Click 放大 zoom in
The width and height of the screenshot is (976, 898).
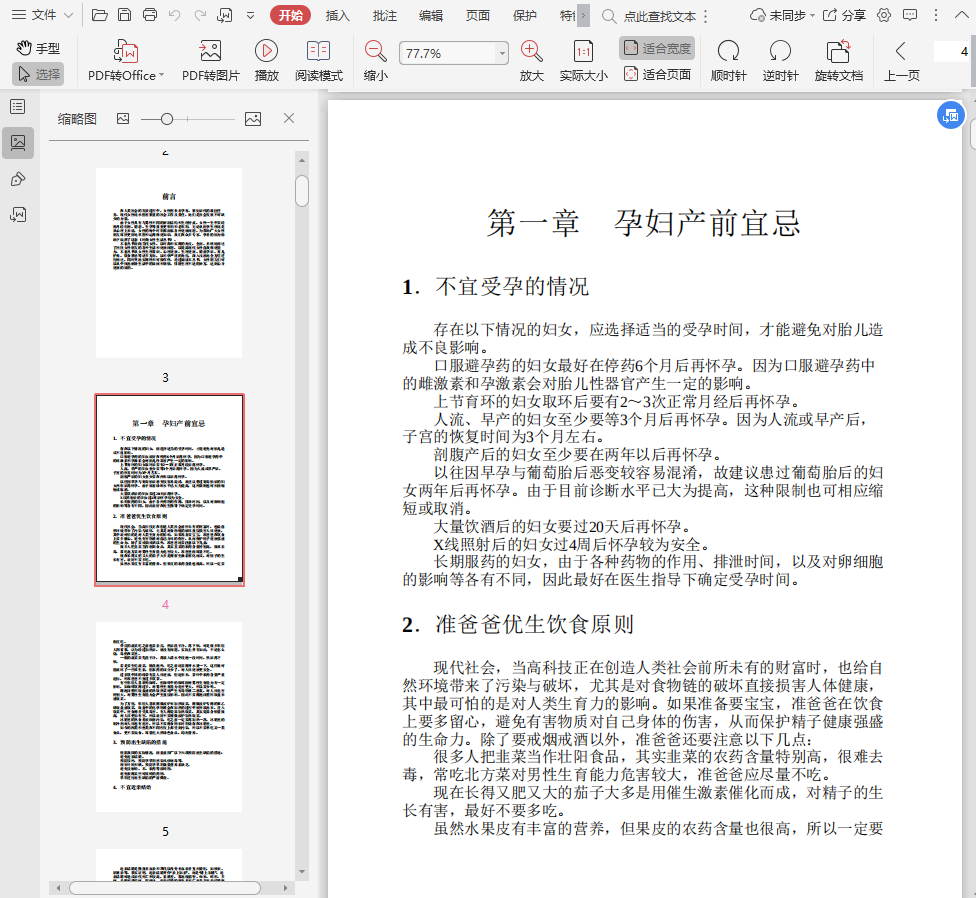click(x=532, y=60)
